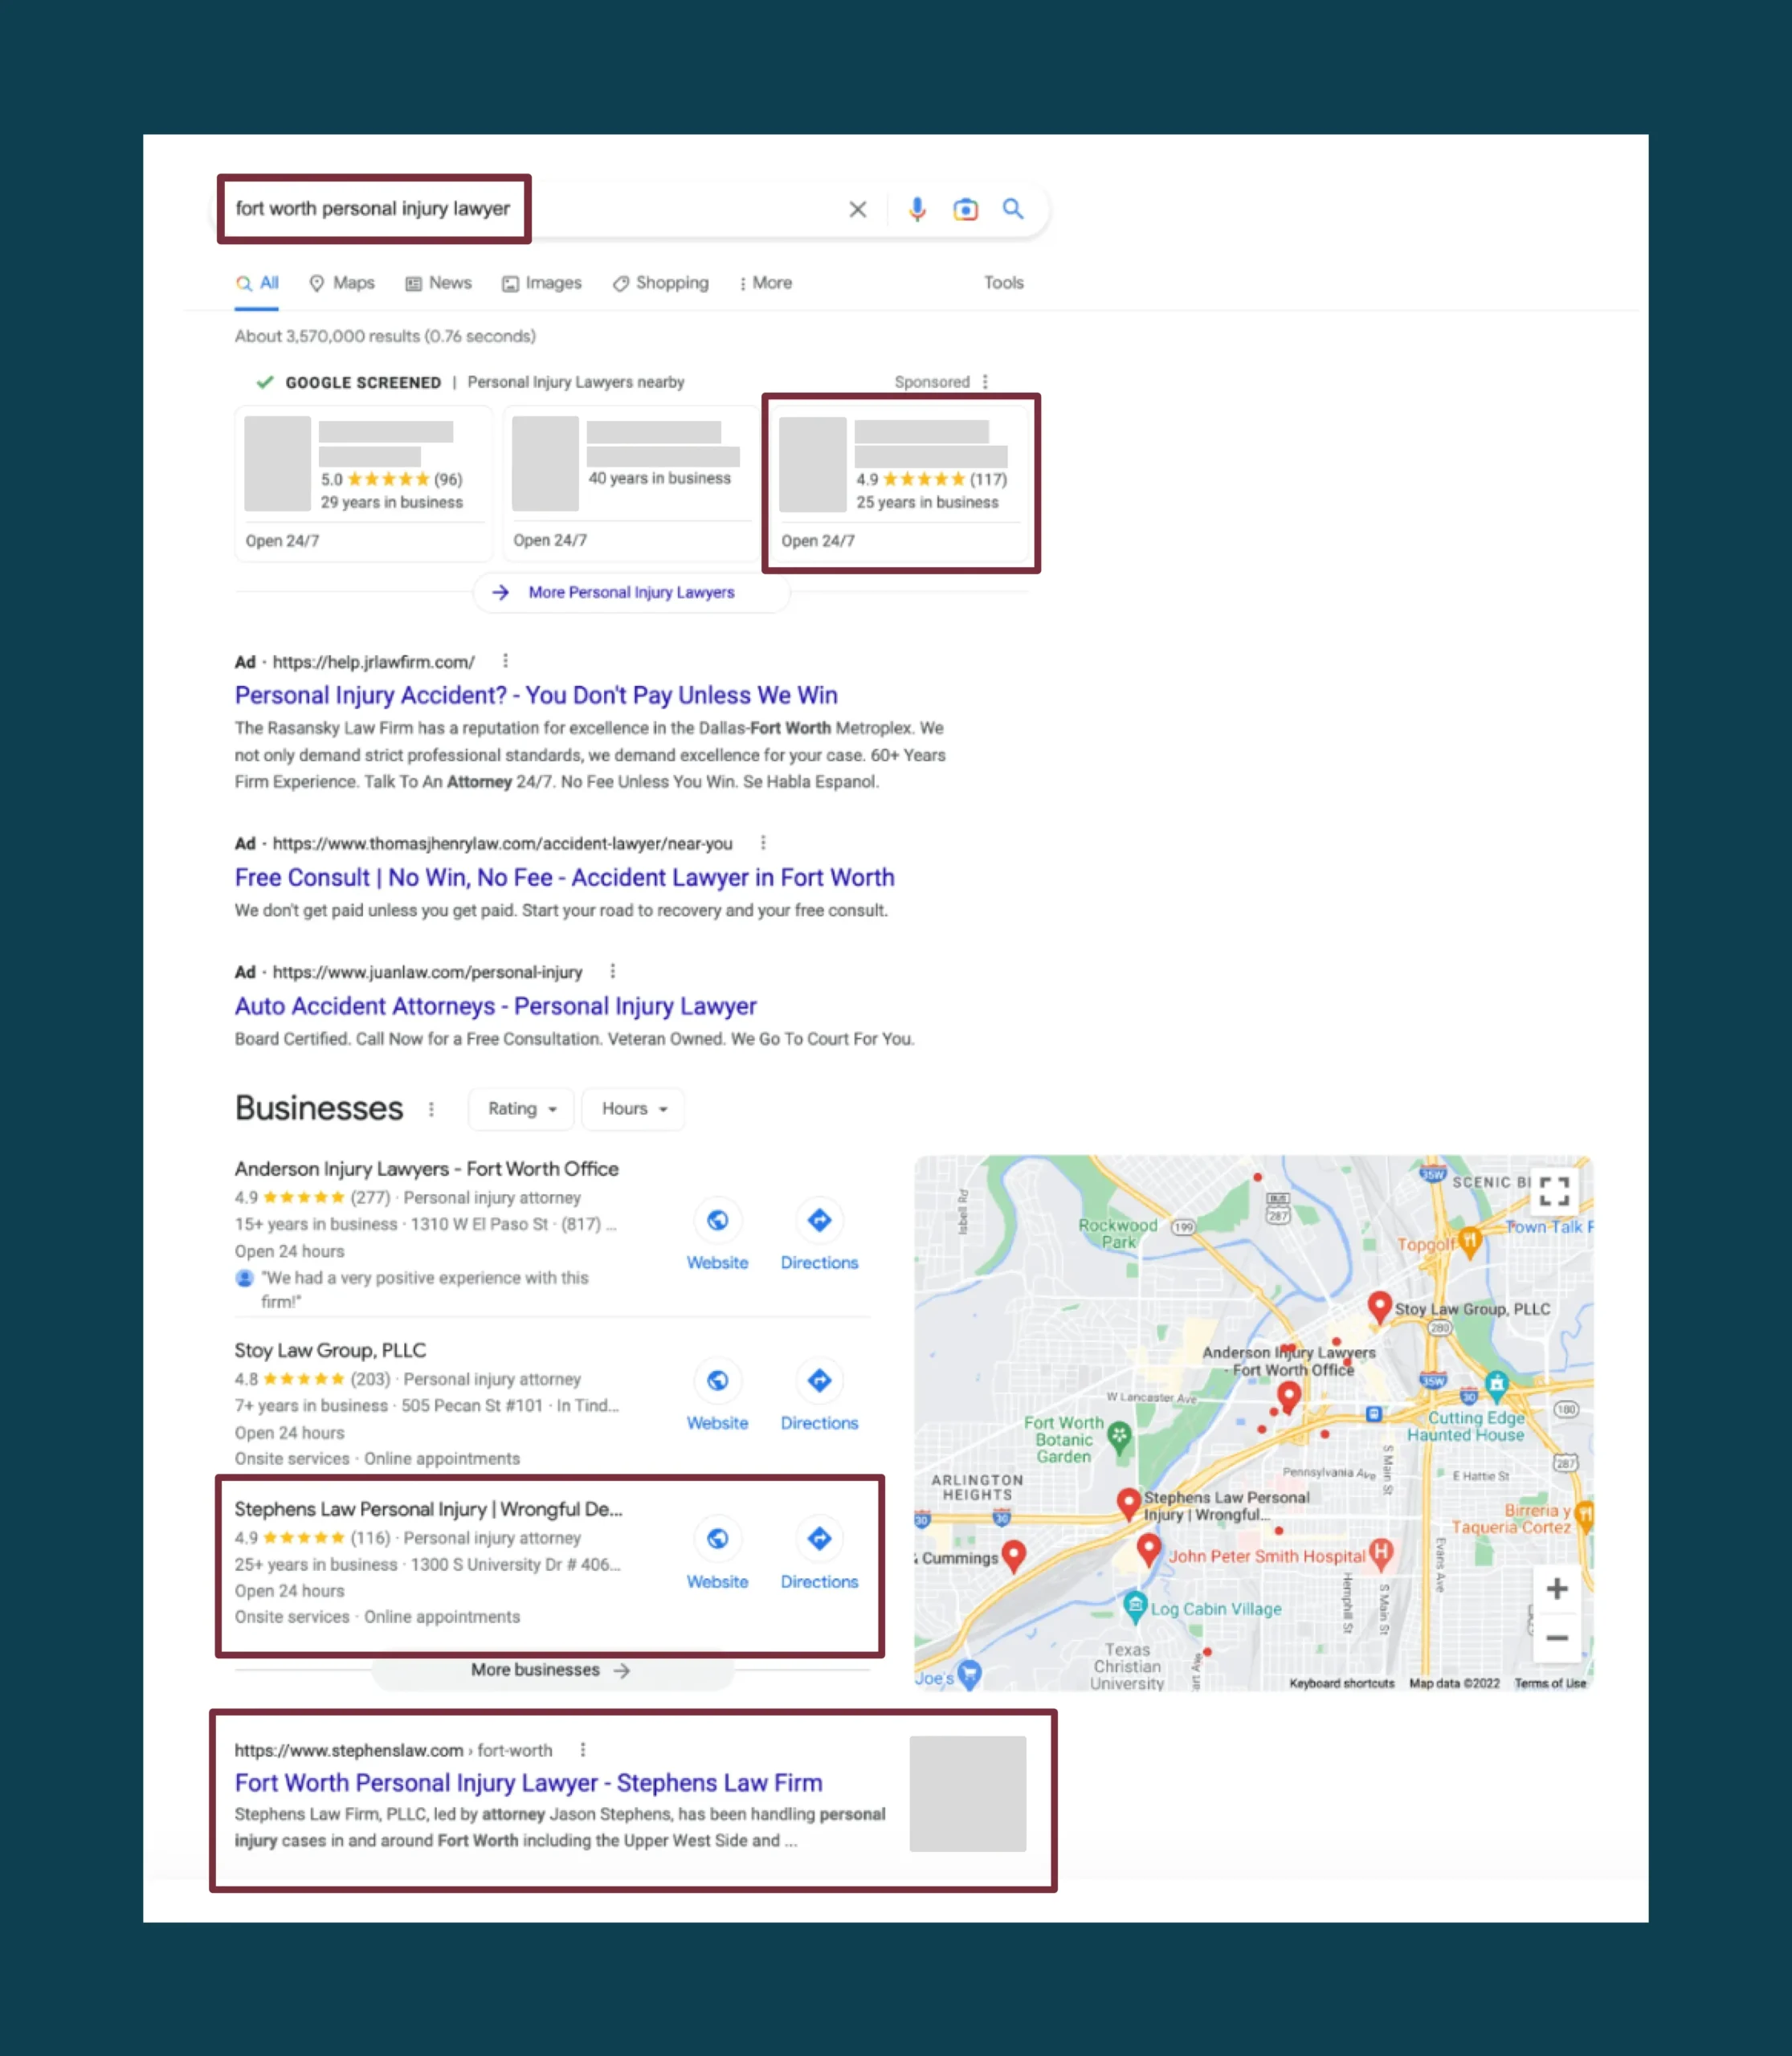Screen dimensions: 1792x2056
Task: Open Anderson Injury Lawyers business listing
Action: point(426,1168)
